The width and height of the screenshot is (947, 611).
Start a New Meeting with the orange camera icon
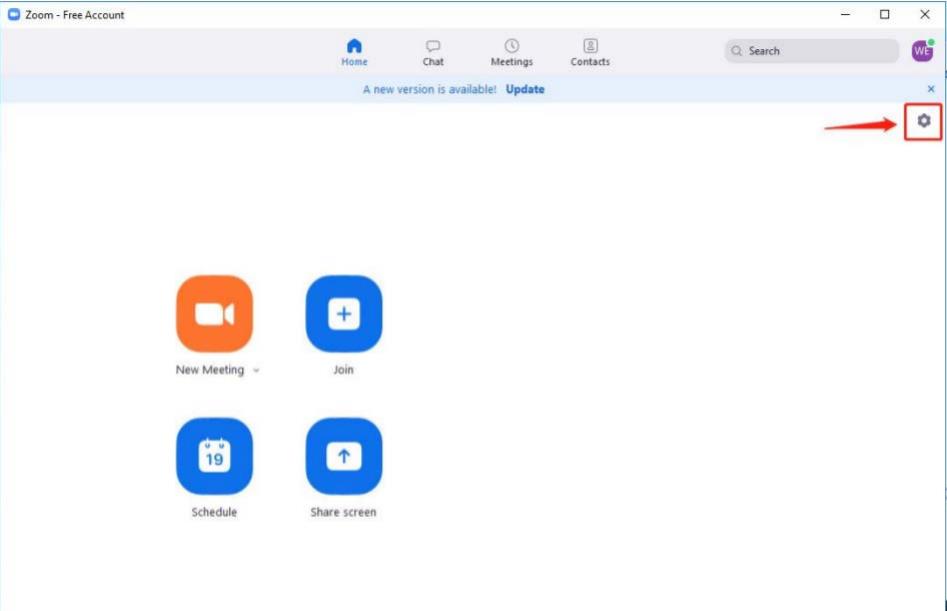click(214, 314)
